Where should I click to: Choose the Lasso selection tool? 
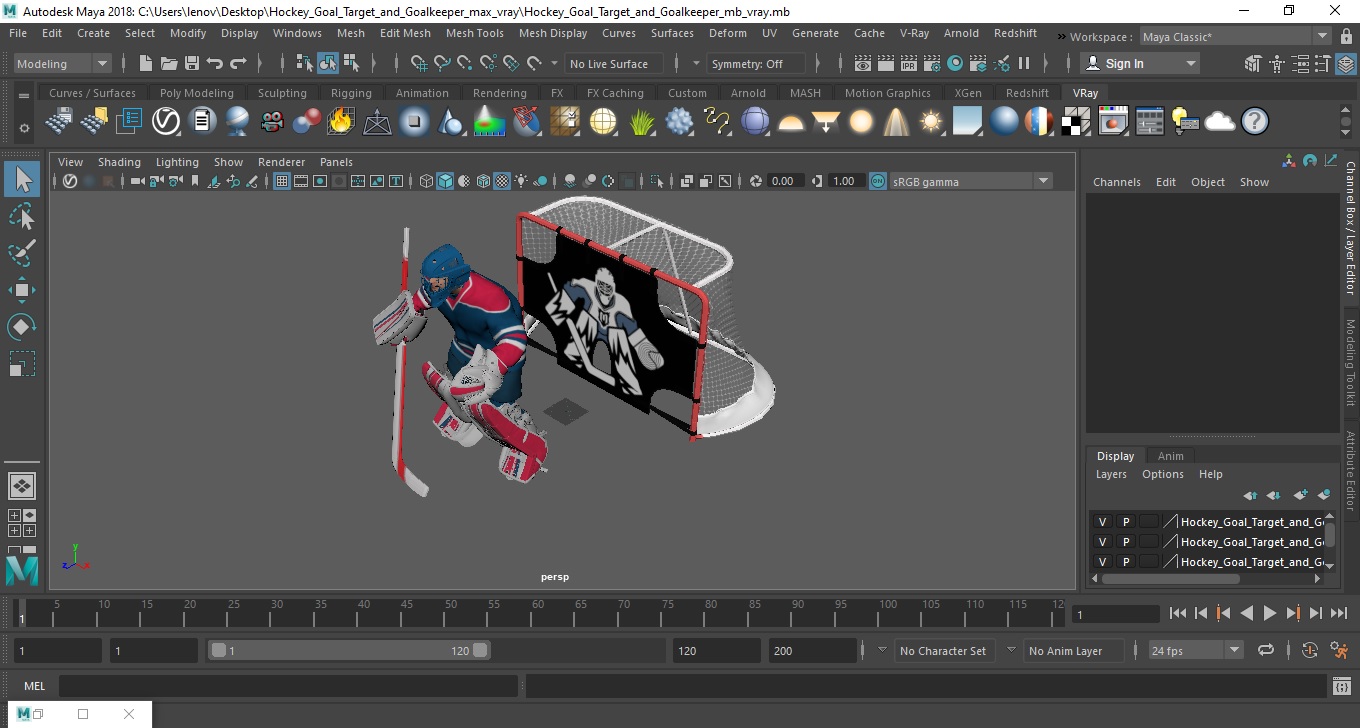(x=22, y=216)
